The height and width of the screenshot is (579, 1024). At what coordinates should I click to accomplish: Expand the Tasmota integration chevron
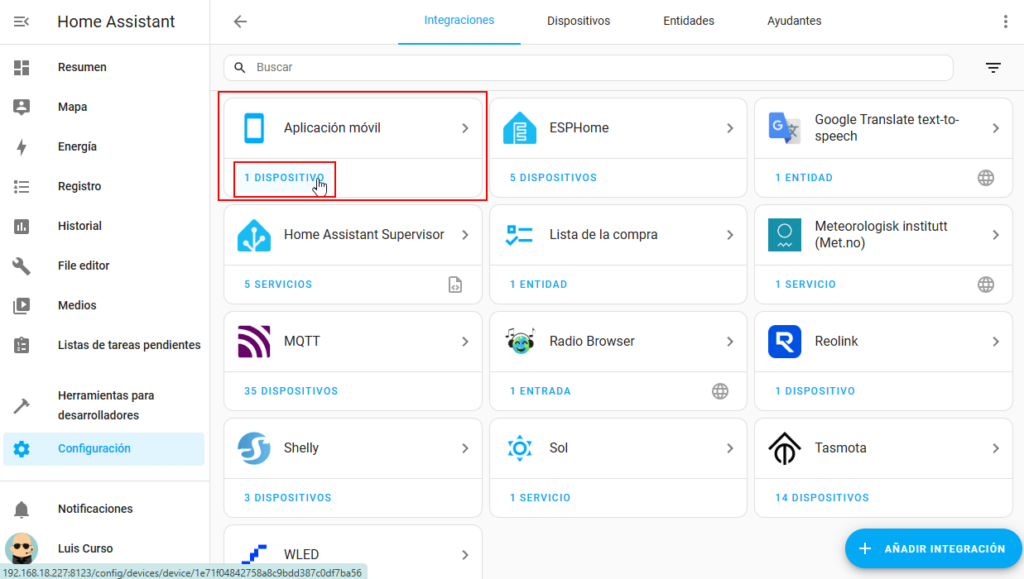[995, 448]
